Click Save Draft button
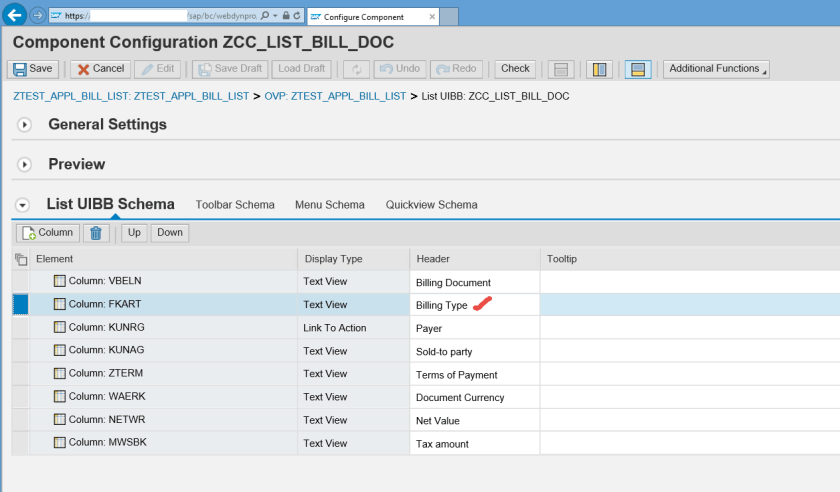 click(x=230, y=69)
